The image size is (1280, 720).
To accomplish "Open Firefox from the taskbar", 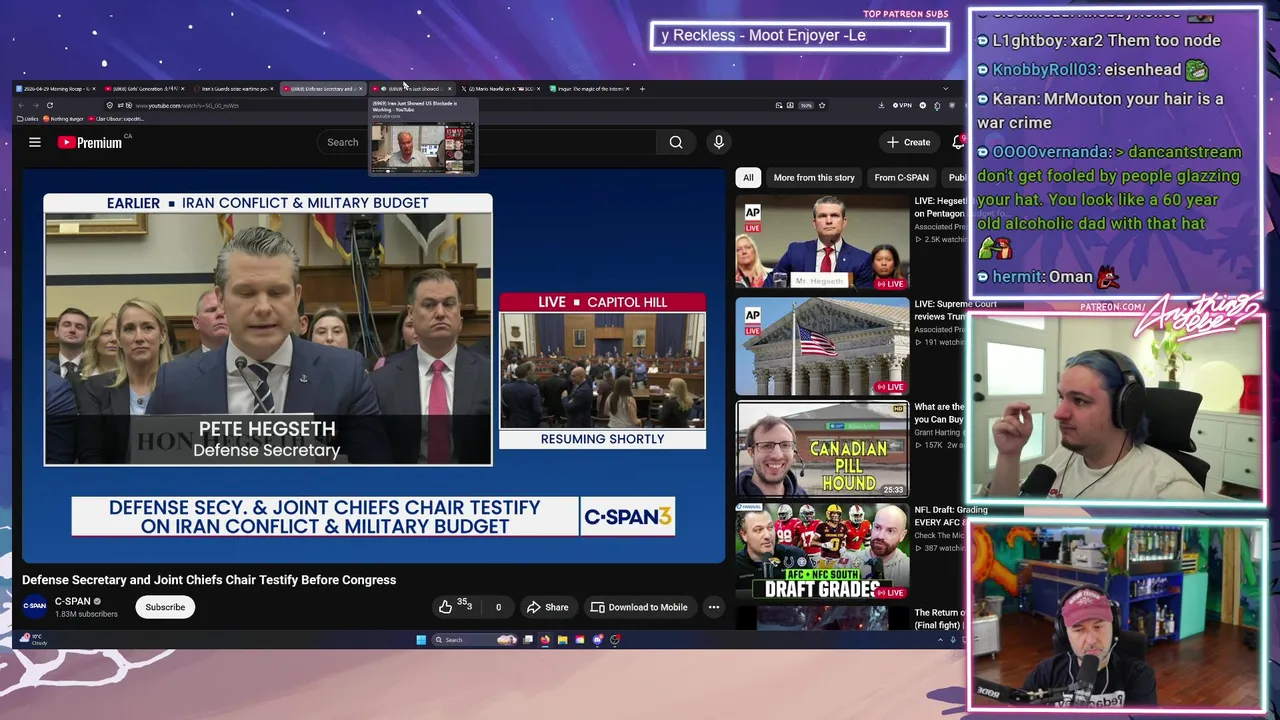I will click(545, 640).
